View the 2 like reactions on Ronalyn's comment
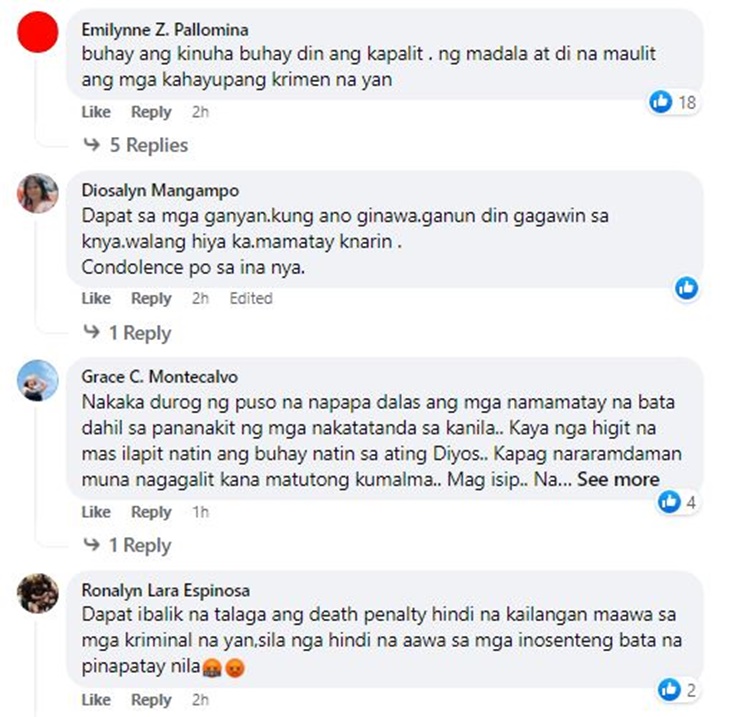Screen dimensions: 750x717 pos(677,690)
